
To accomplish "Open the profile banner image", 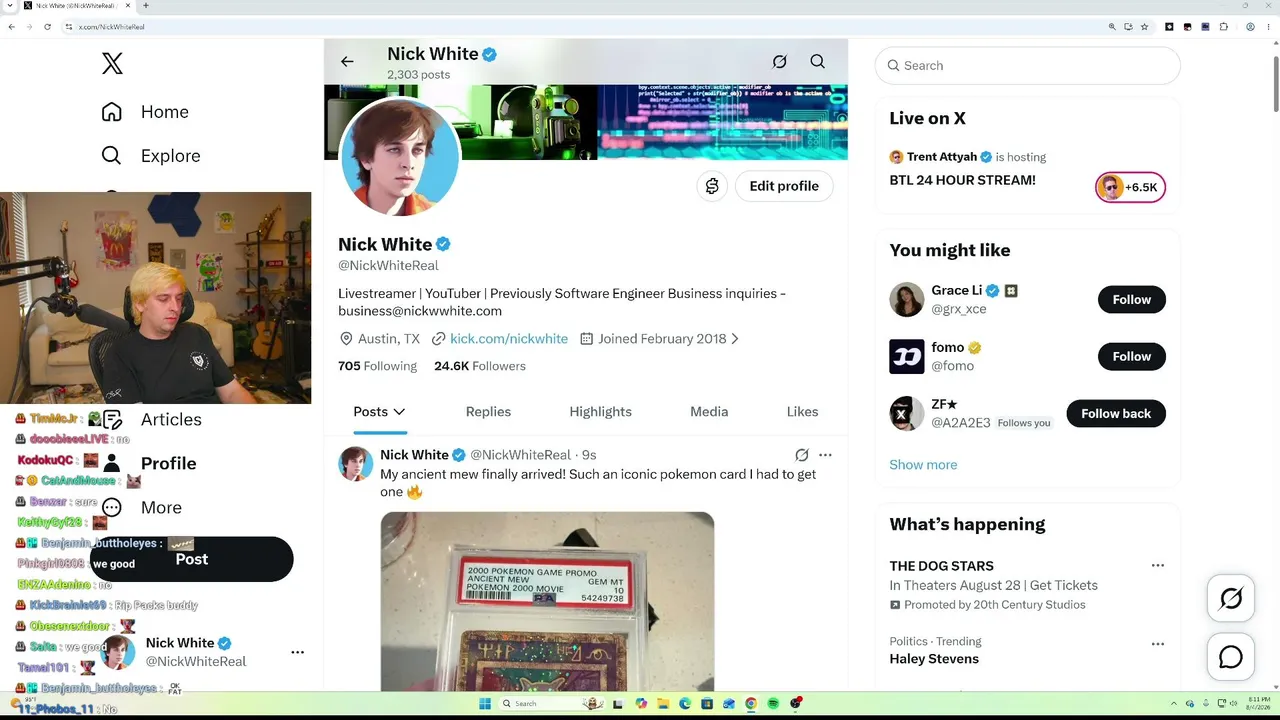I will (x=586, y=122).
